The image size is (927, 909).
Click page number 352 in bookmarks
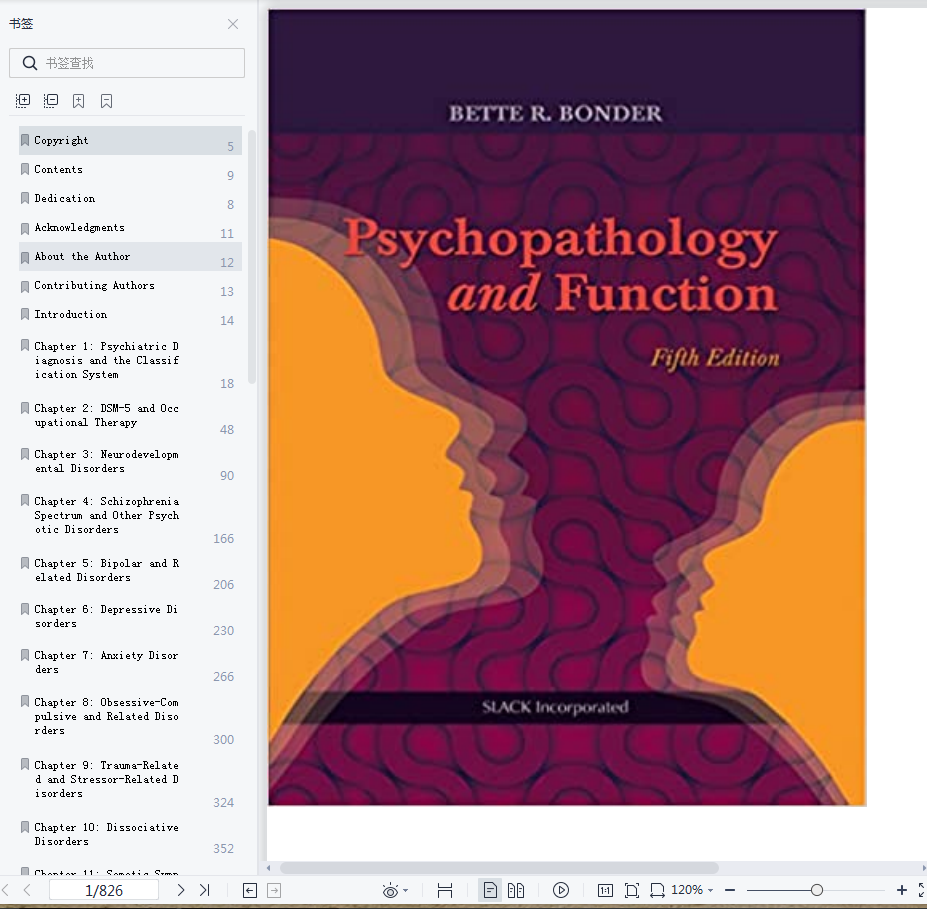pos(223,848)
